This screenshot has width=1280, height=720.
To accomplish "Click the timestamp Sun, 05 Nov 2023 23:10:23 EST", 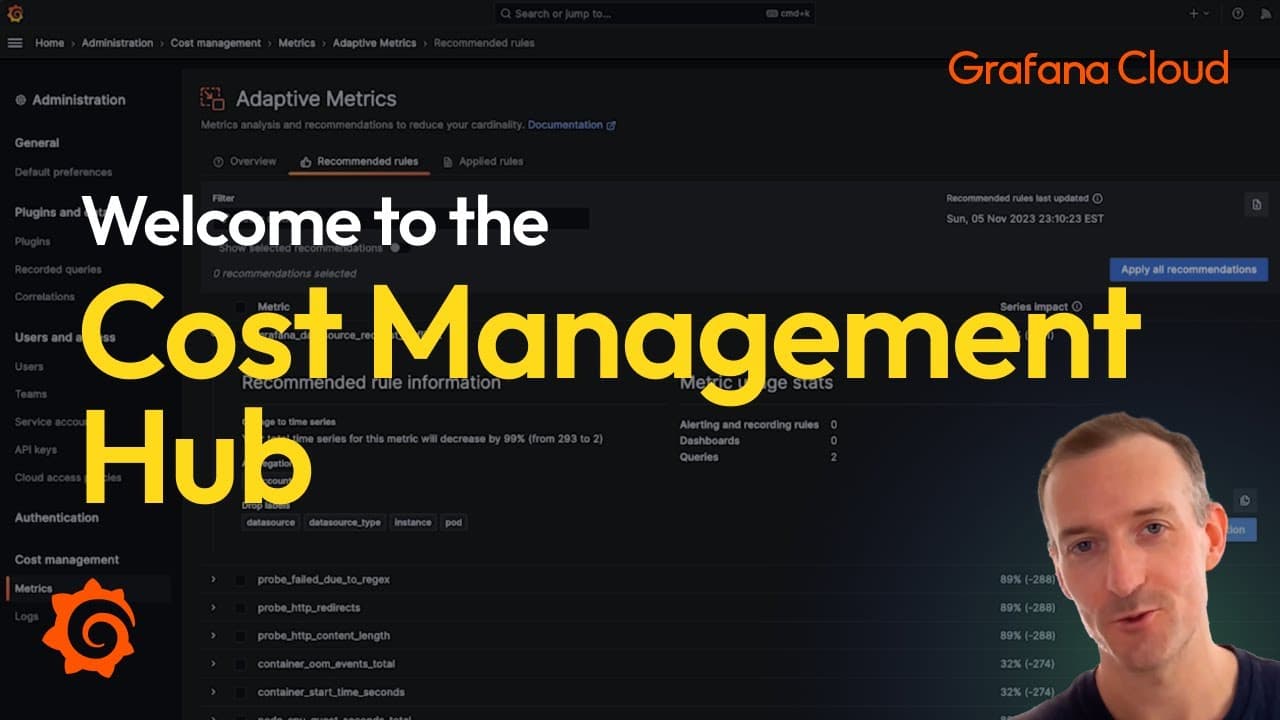I will (x=1025, y=218).
